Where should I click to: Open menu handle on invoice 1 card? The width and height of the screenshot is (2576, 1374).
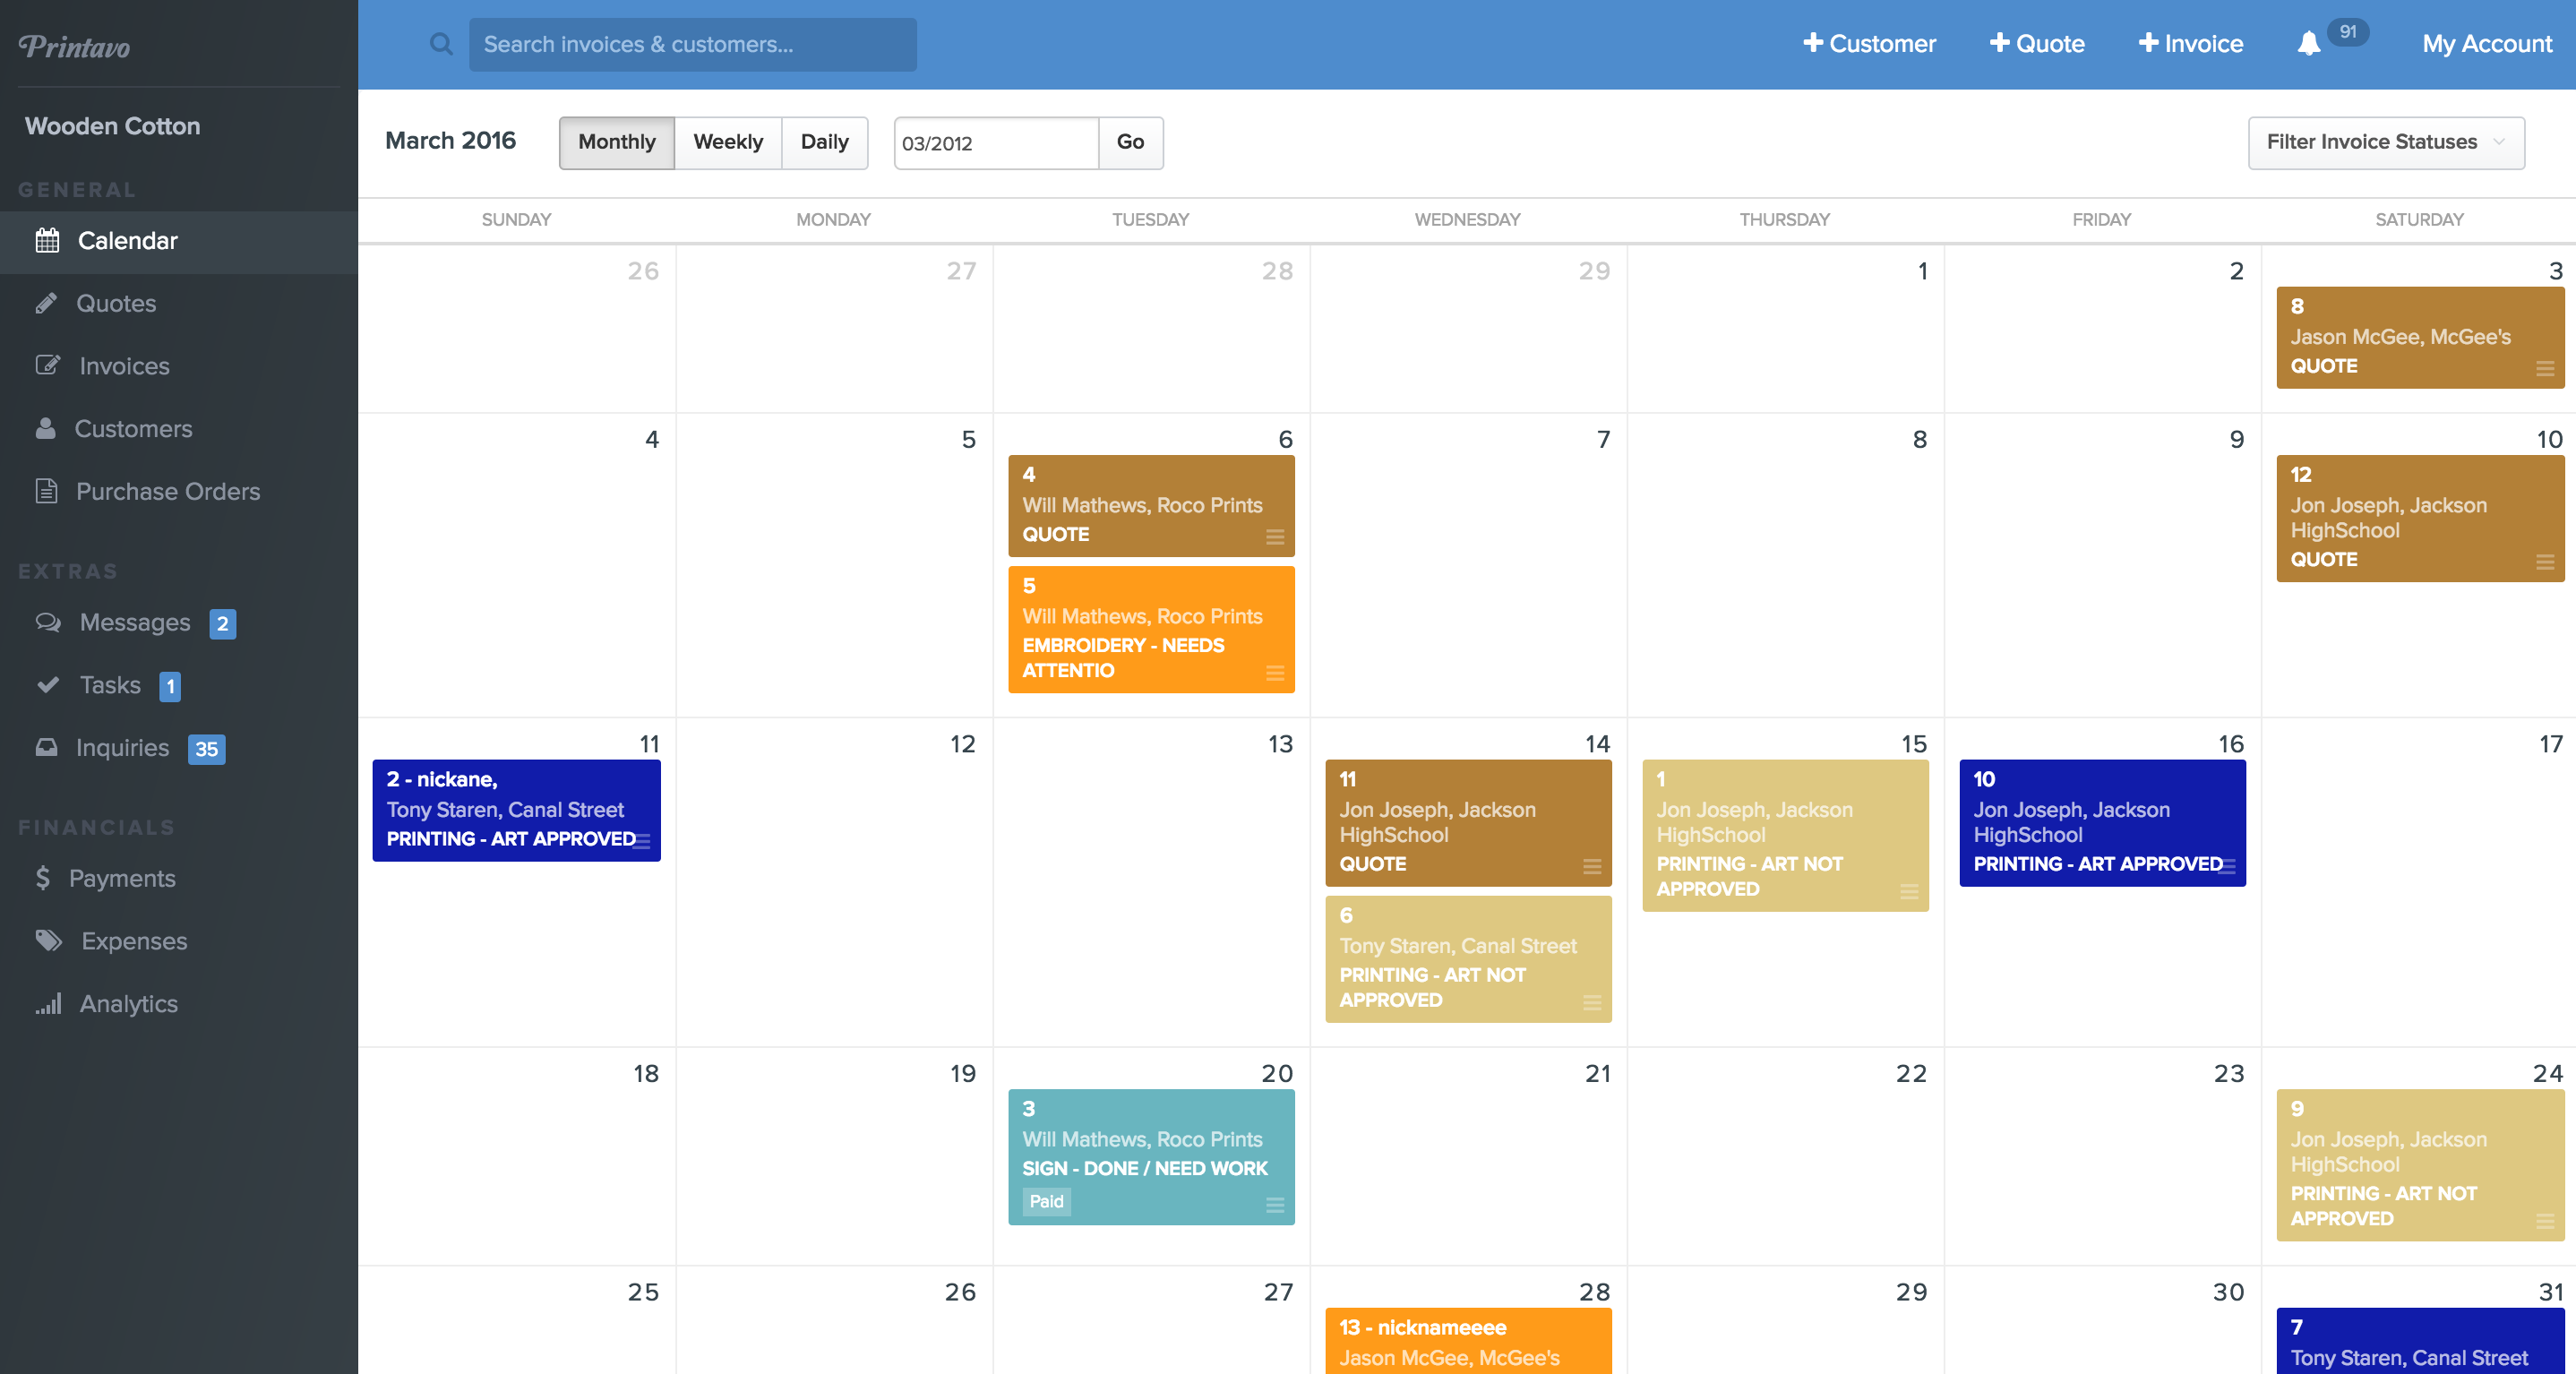(1909, 892)
